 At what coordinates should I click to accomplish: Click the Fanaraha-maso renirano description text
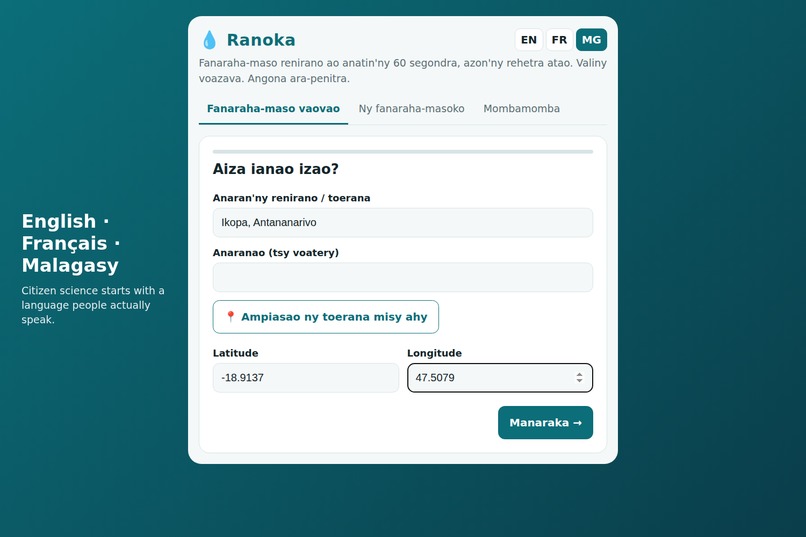[x=402, y=70]
